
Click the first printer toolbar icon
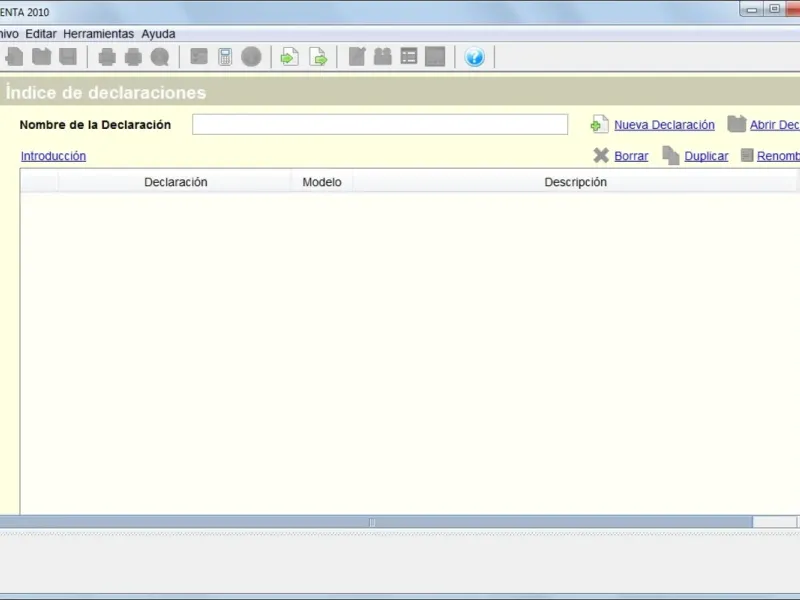[107, 57]
